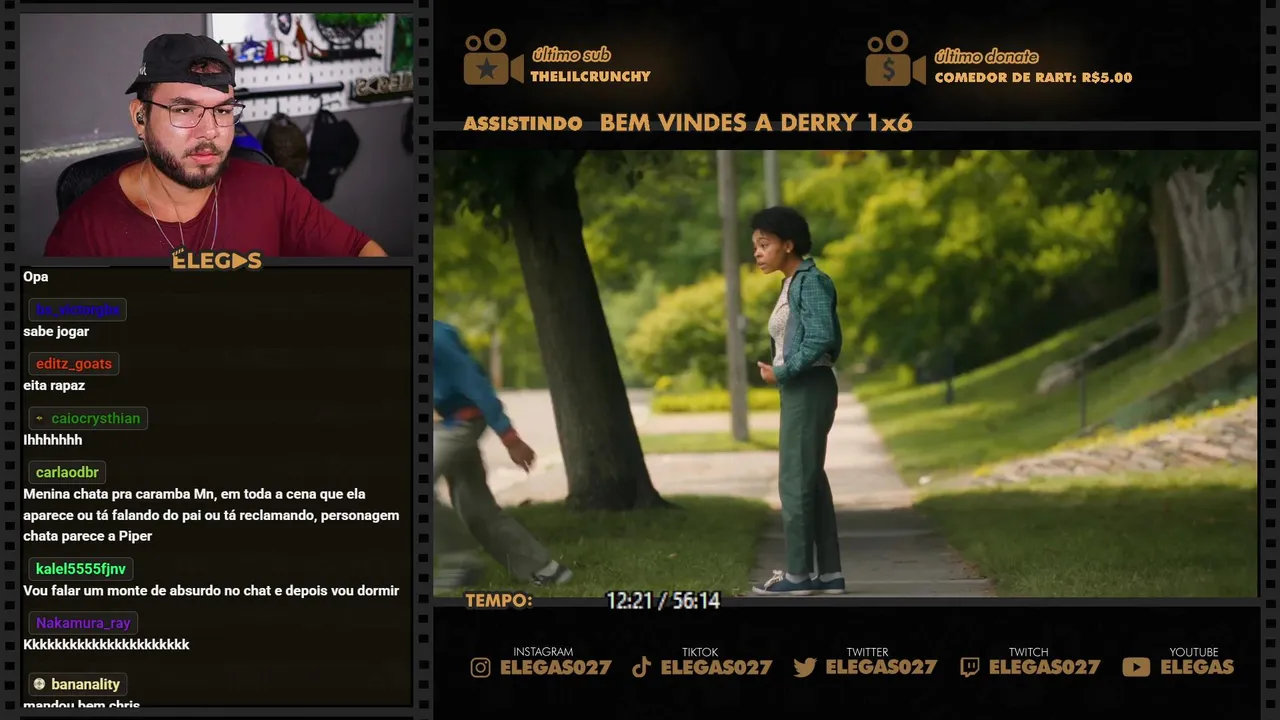Open the ELEGAS027 TikTok handle
The height and width of the screenshot is (720, 1280).
tap(716, 667)
